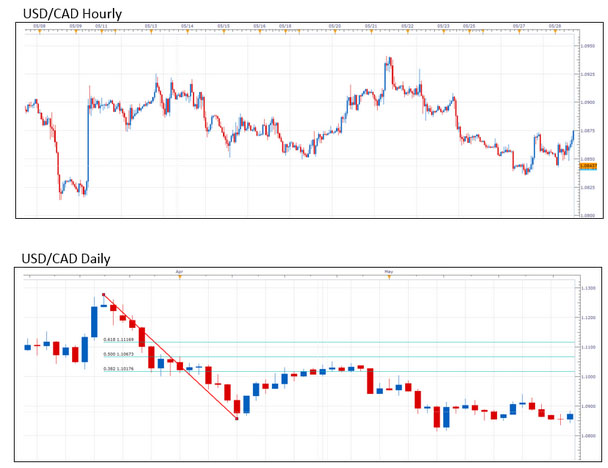The width and height of the screenshot is (608, 468).
Task: Click the 1.0950 price label on the hourly axis
Action: pos(588,46)
